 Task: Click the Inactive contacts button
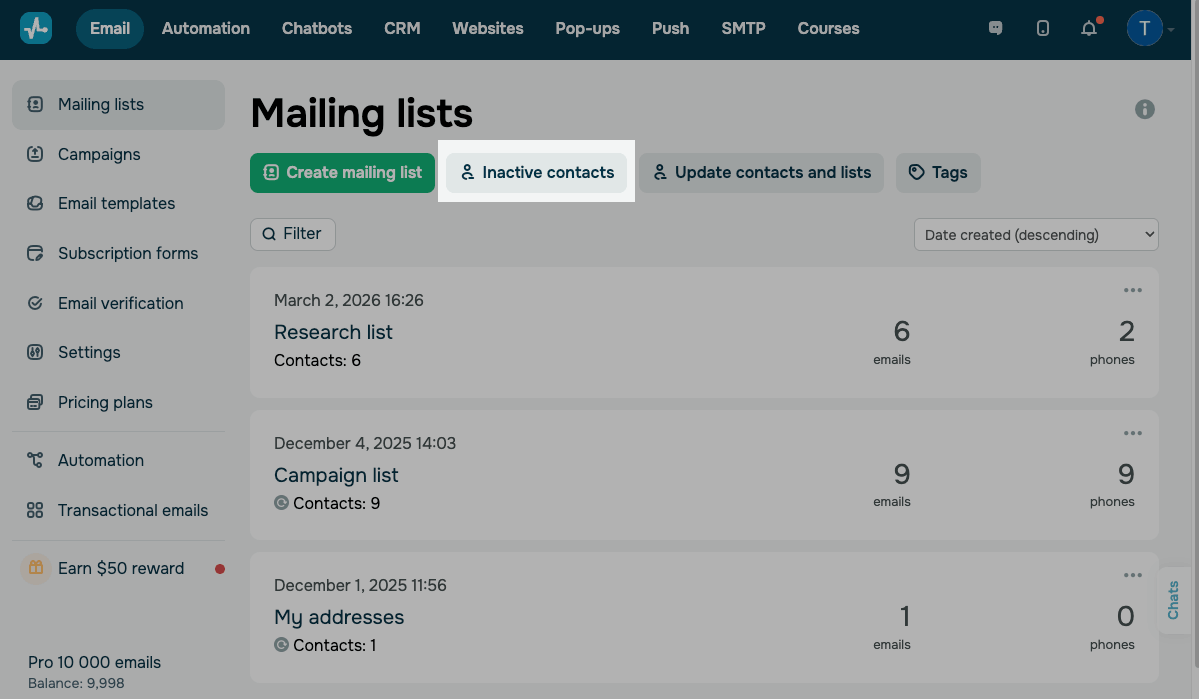[537, 172]
